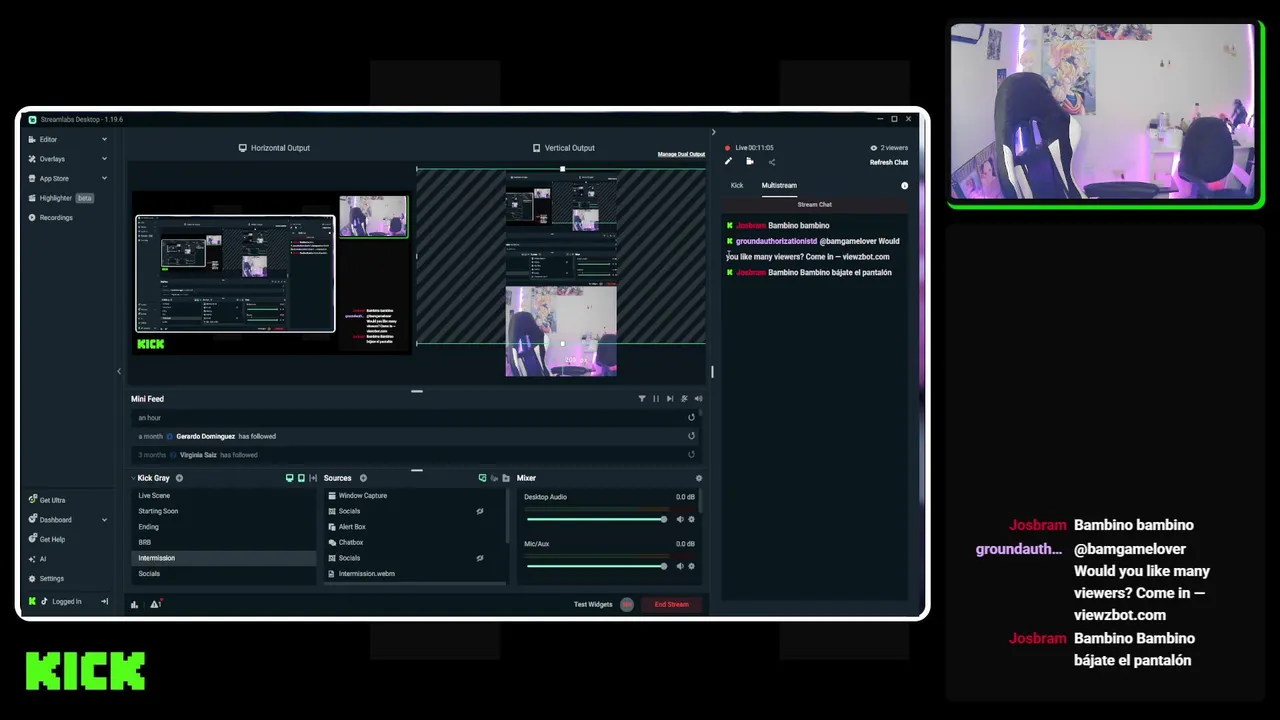Toggle the horizontal display icon in Scenes
Viewport: 1280px width, 720px height.
pyautogui.click(x=290, y=478)
